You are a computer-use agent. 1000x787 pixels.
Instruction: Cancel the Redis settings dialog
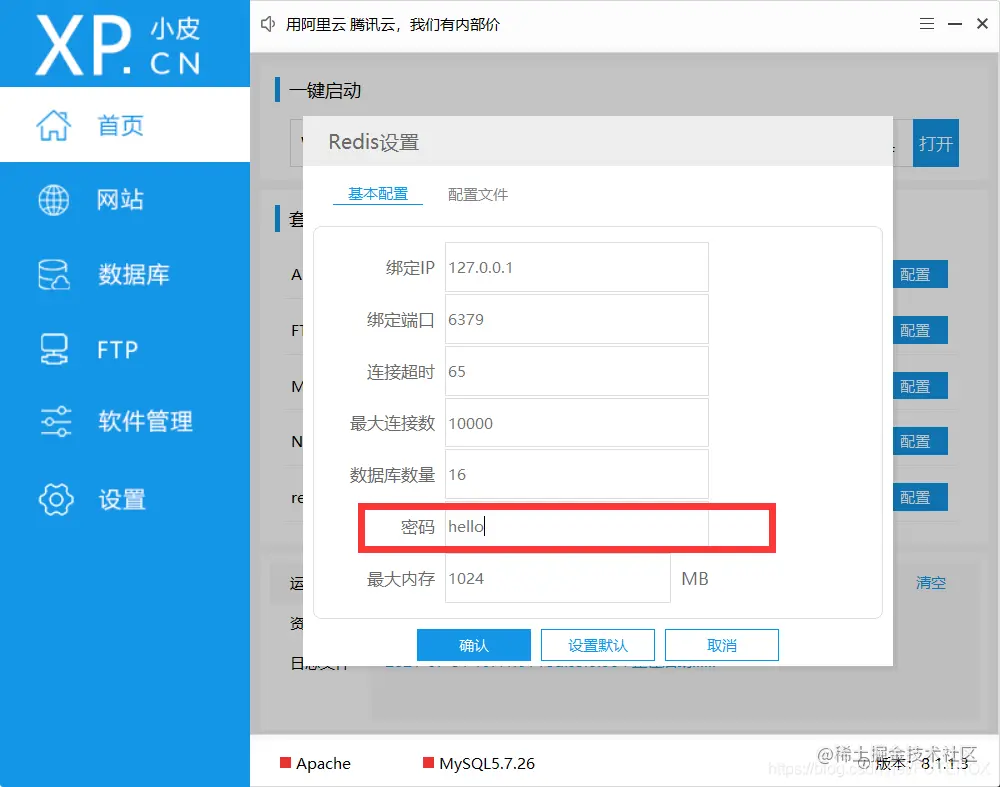click(x=721, y=644)
